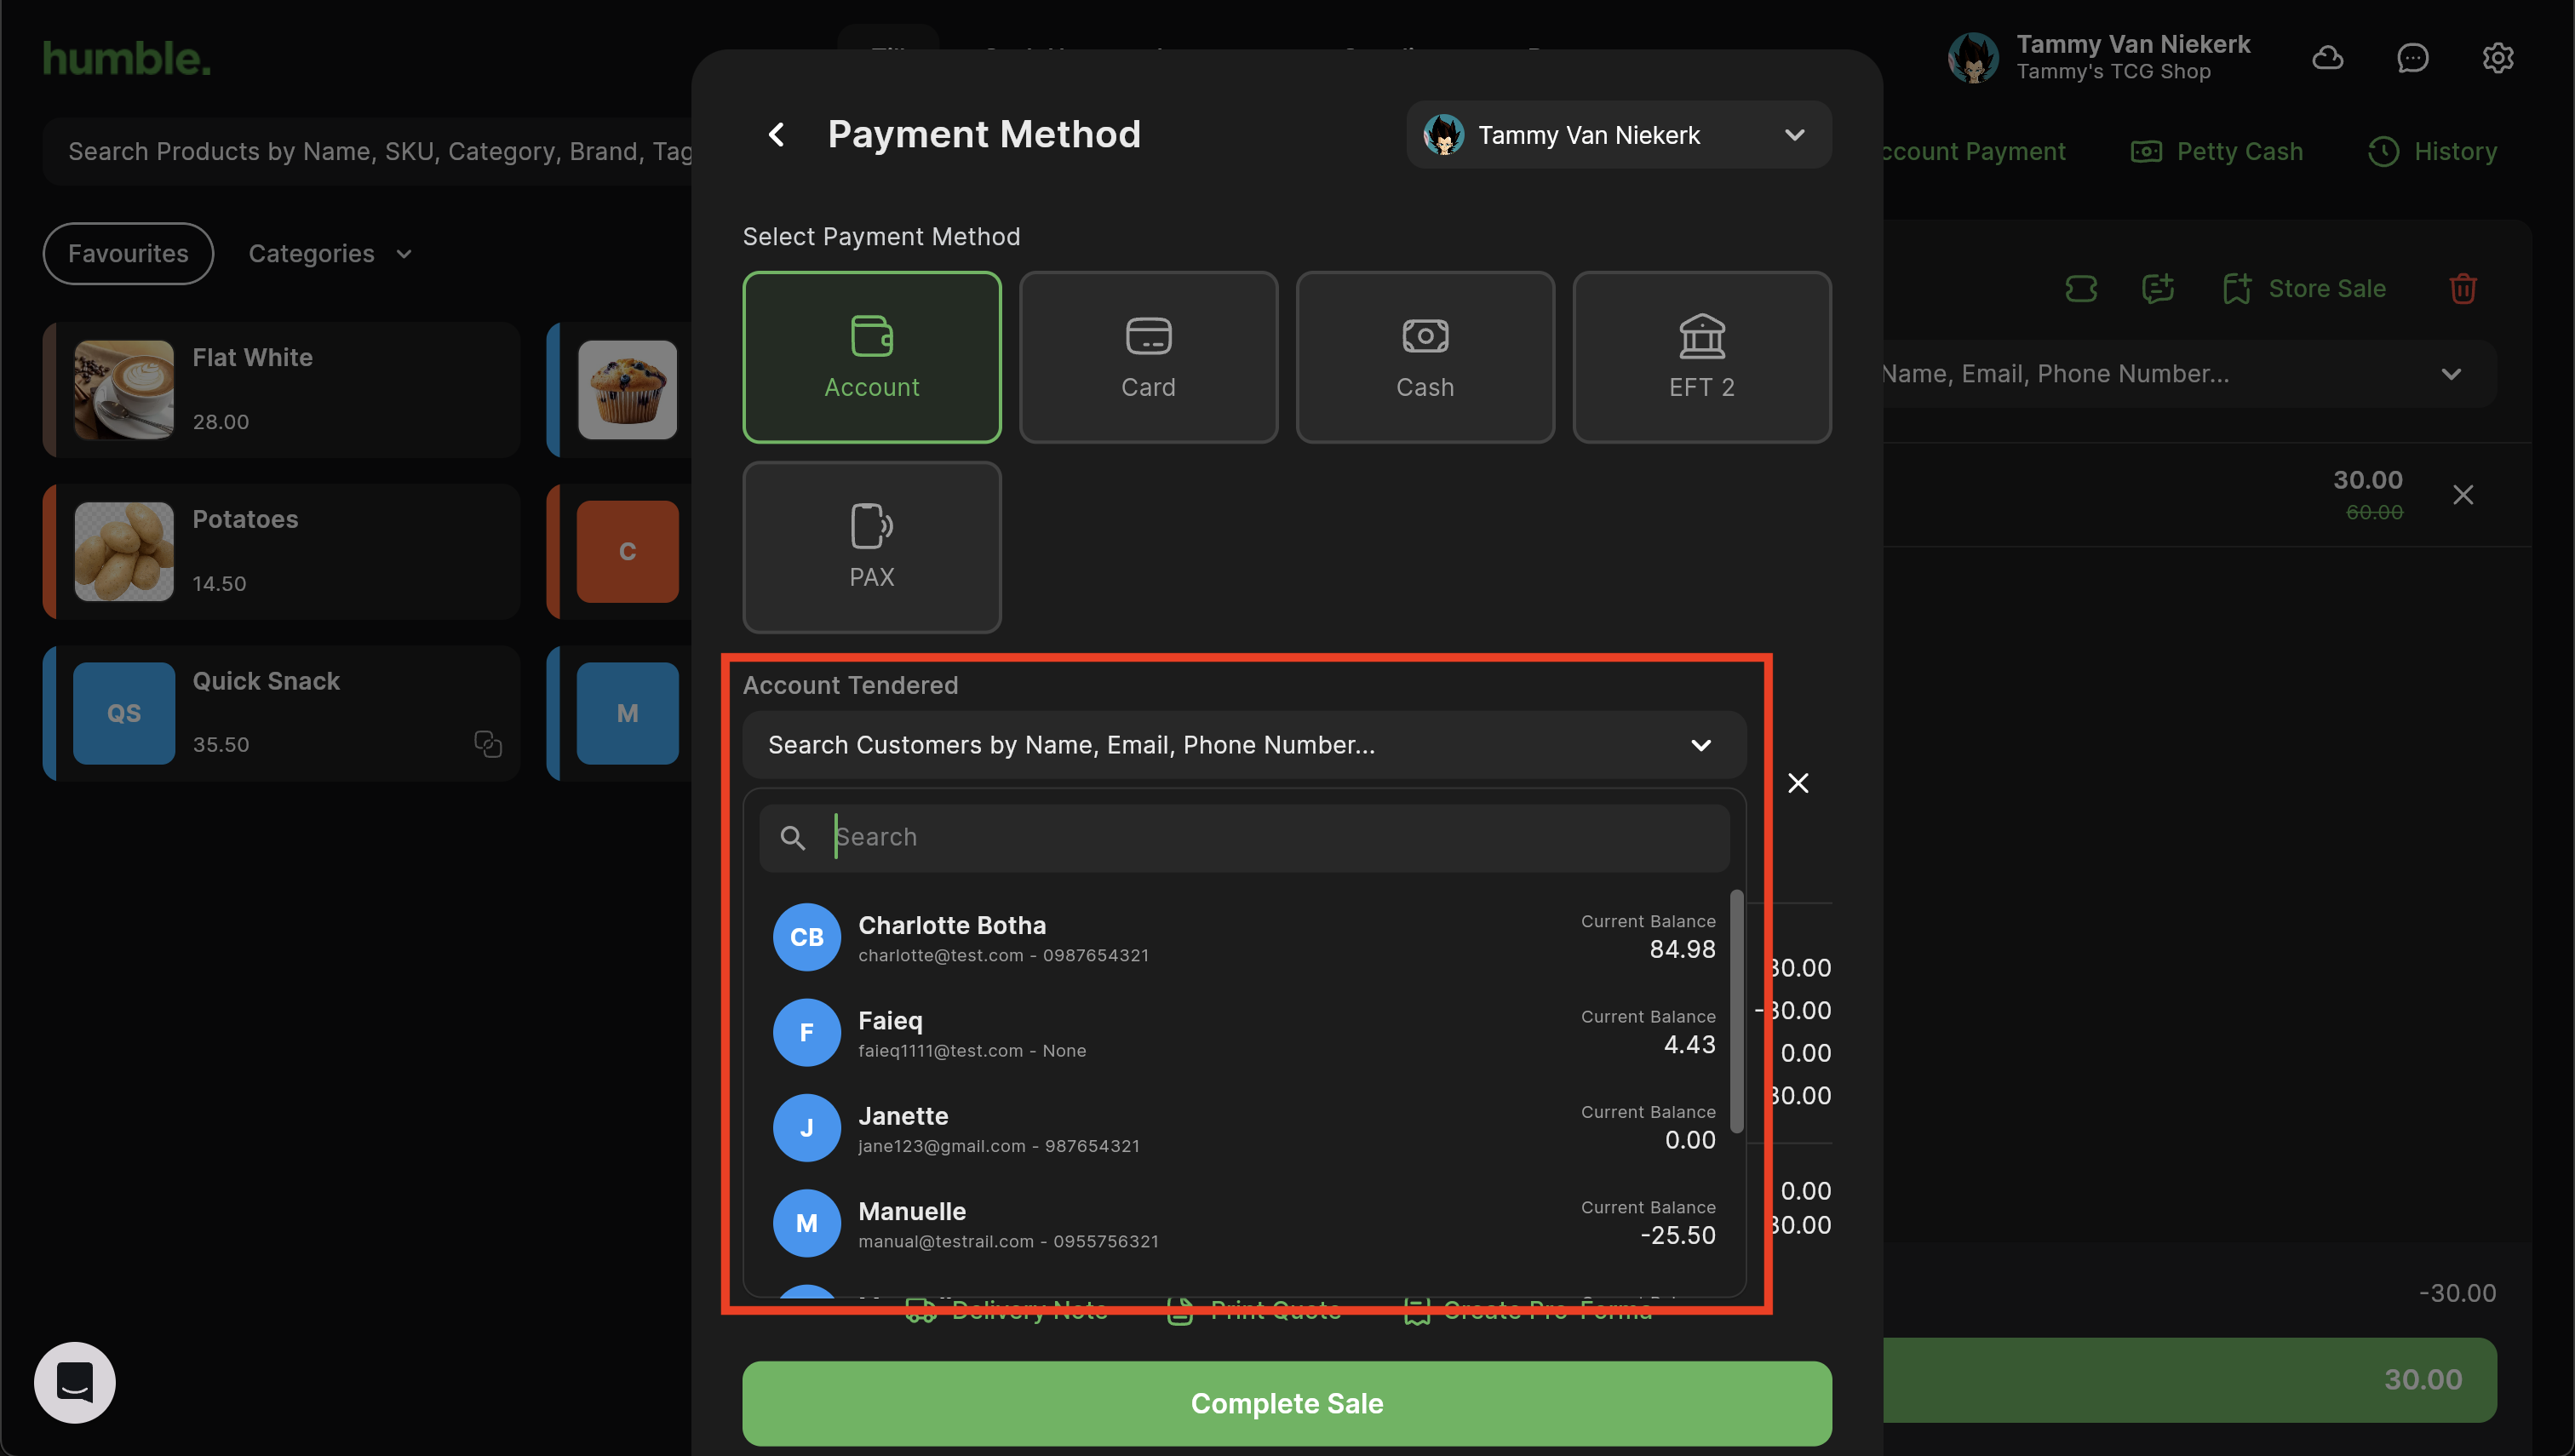
Task: Open the History tab
Action: click(2432, 151)
